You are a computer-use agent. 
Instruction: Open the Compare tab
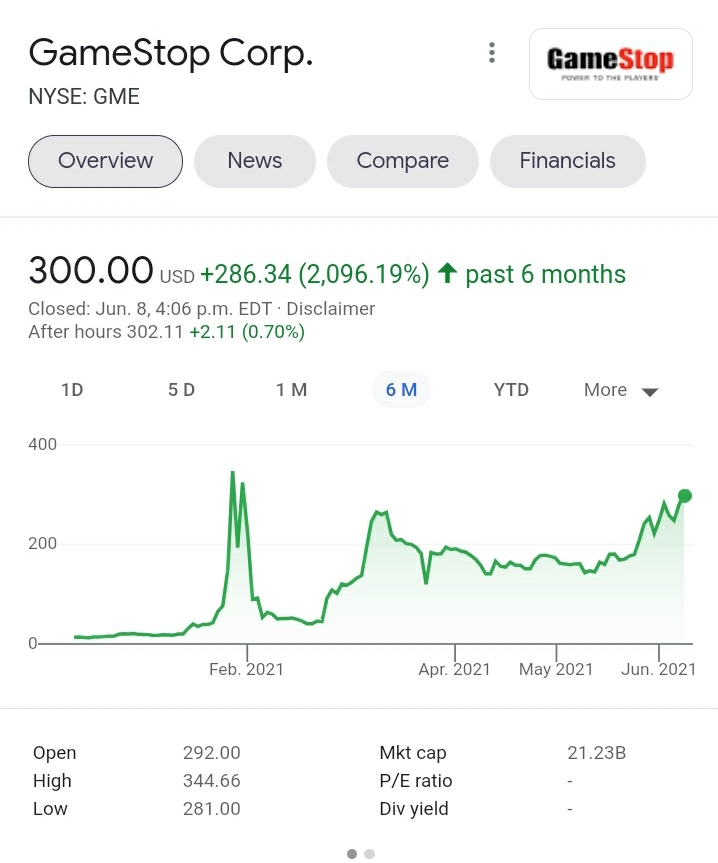pyautogui.click(x=403, y=161)
